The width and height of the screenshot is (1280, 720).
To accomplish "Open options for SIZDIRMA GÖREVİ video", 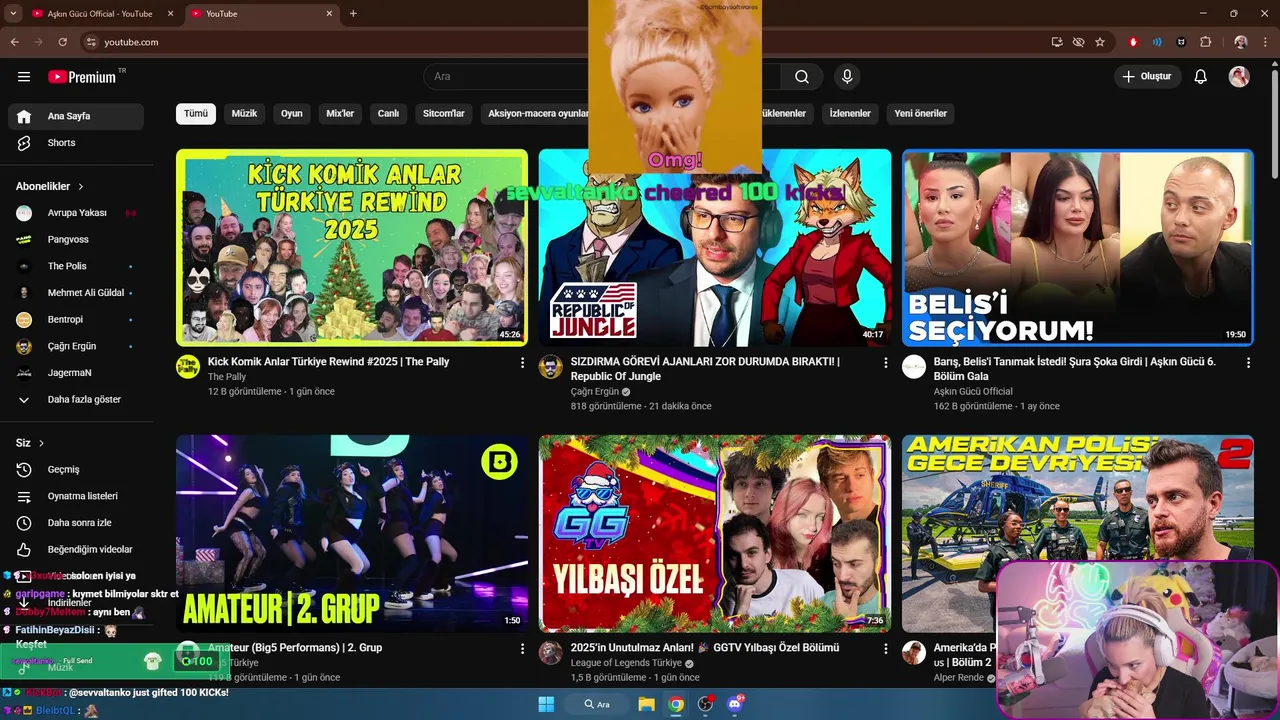I will tap(885, 363).
